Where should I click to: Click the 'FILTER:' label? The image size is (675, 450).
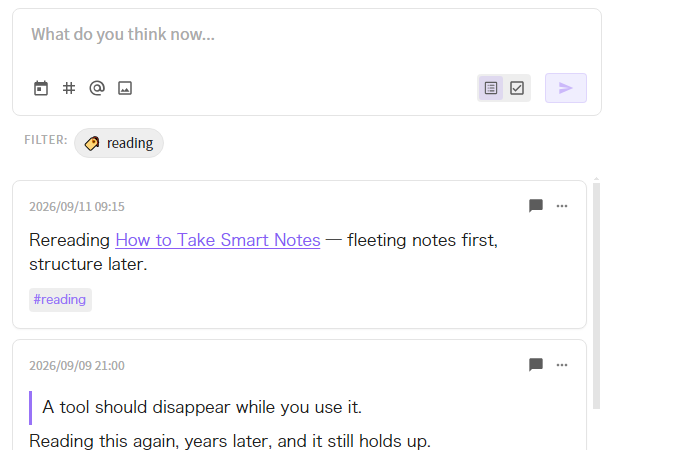tap(46, 140)
